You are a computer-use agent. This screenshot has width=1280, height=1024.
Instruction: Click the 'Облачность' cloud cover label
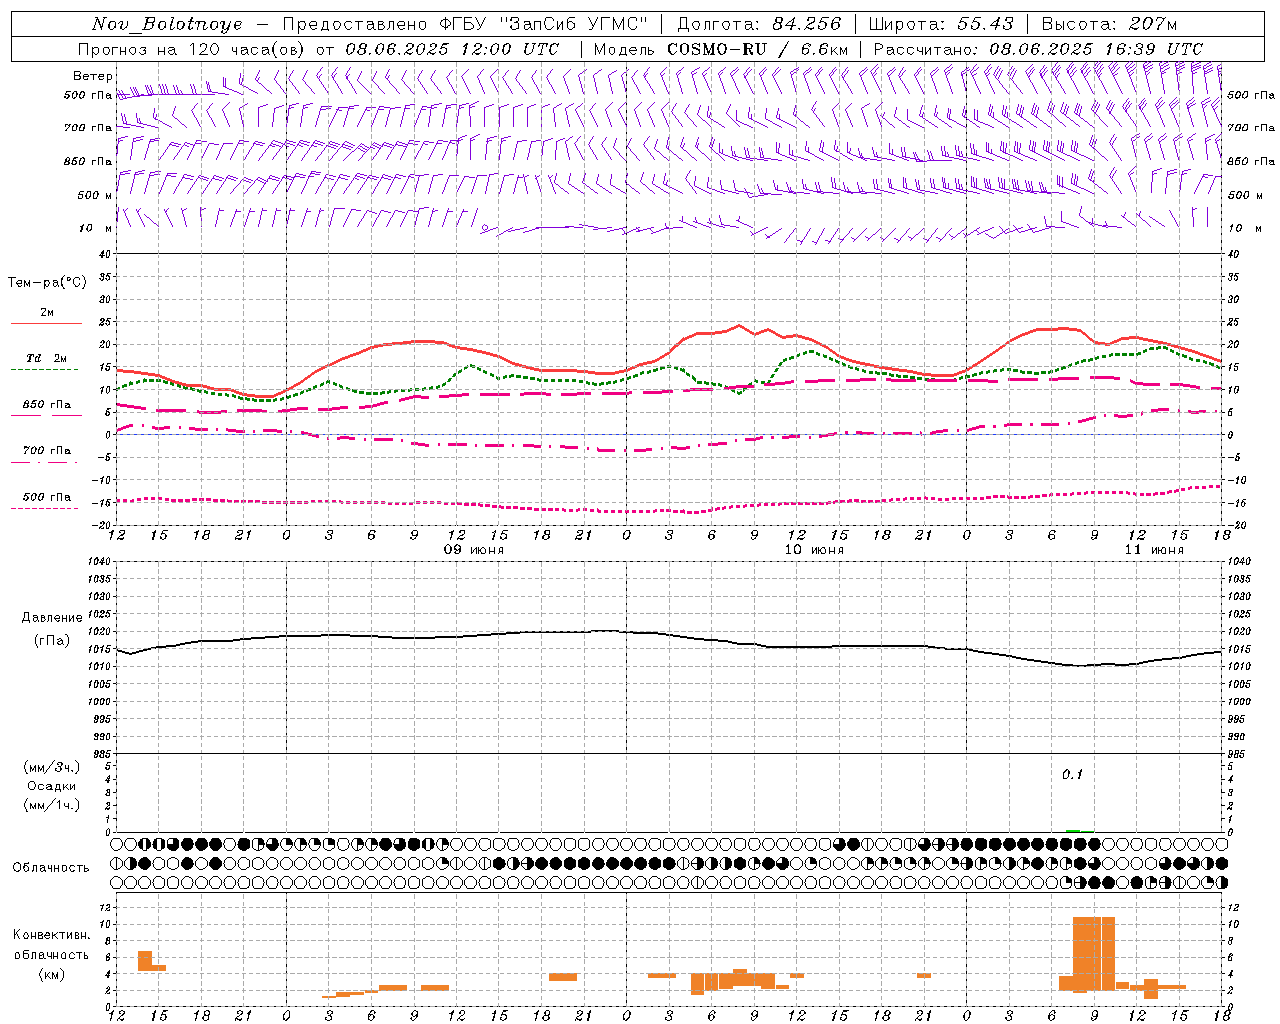point(51,868)
